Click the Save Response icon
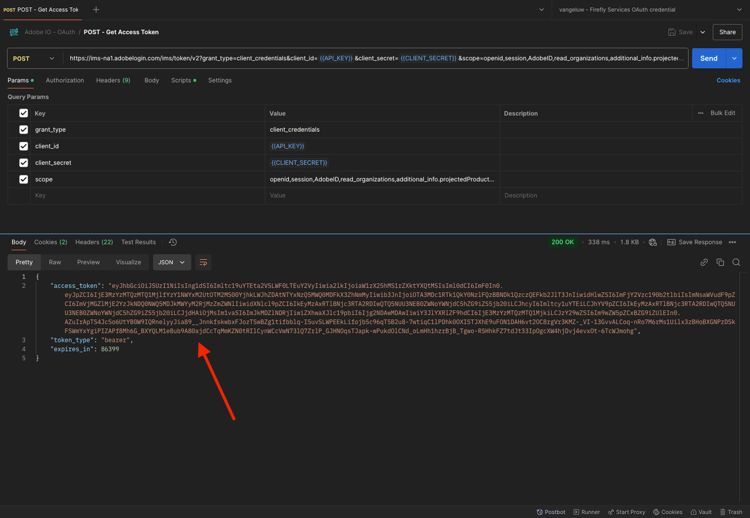The height and width of the screenshot is (518, 750). click(x=671, y=242)
